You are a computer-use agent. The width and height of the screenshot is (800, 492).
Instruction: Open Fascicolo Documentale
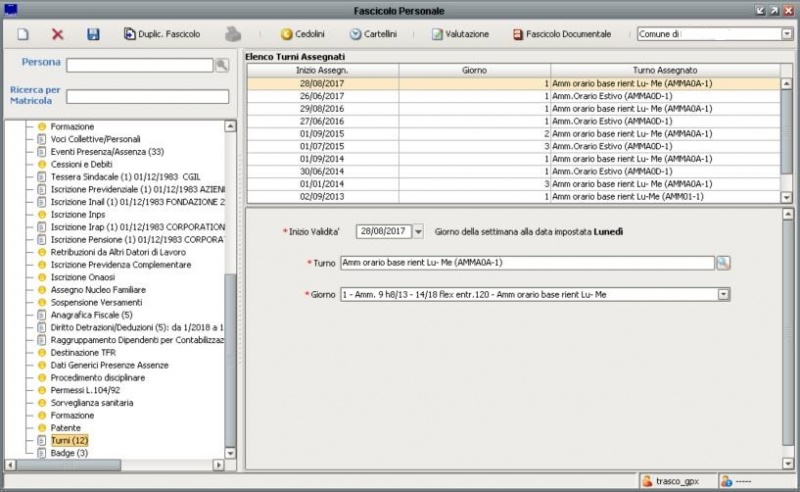pos(561,34)
